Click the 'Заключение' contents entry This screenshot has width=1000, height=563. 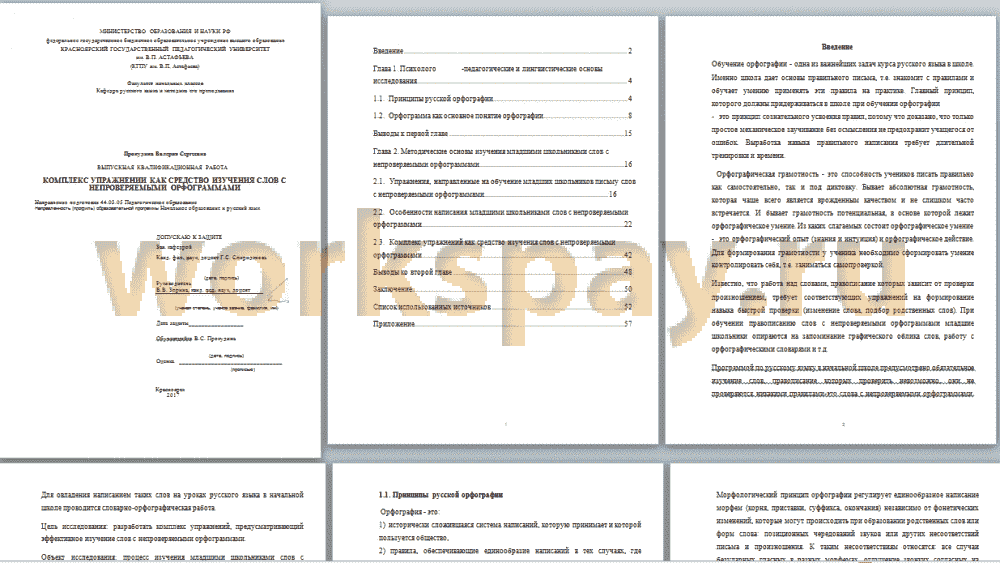(x=503, y=289)
